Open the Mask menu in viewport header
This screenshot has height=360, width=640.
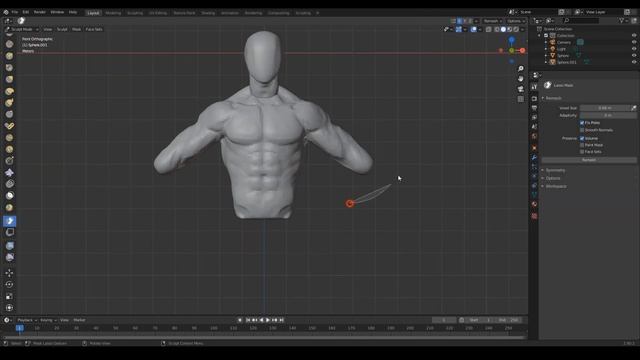(x=76, y=29)
